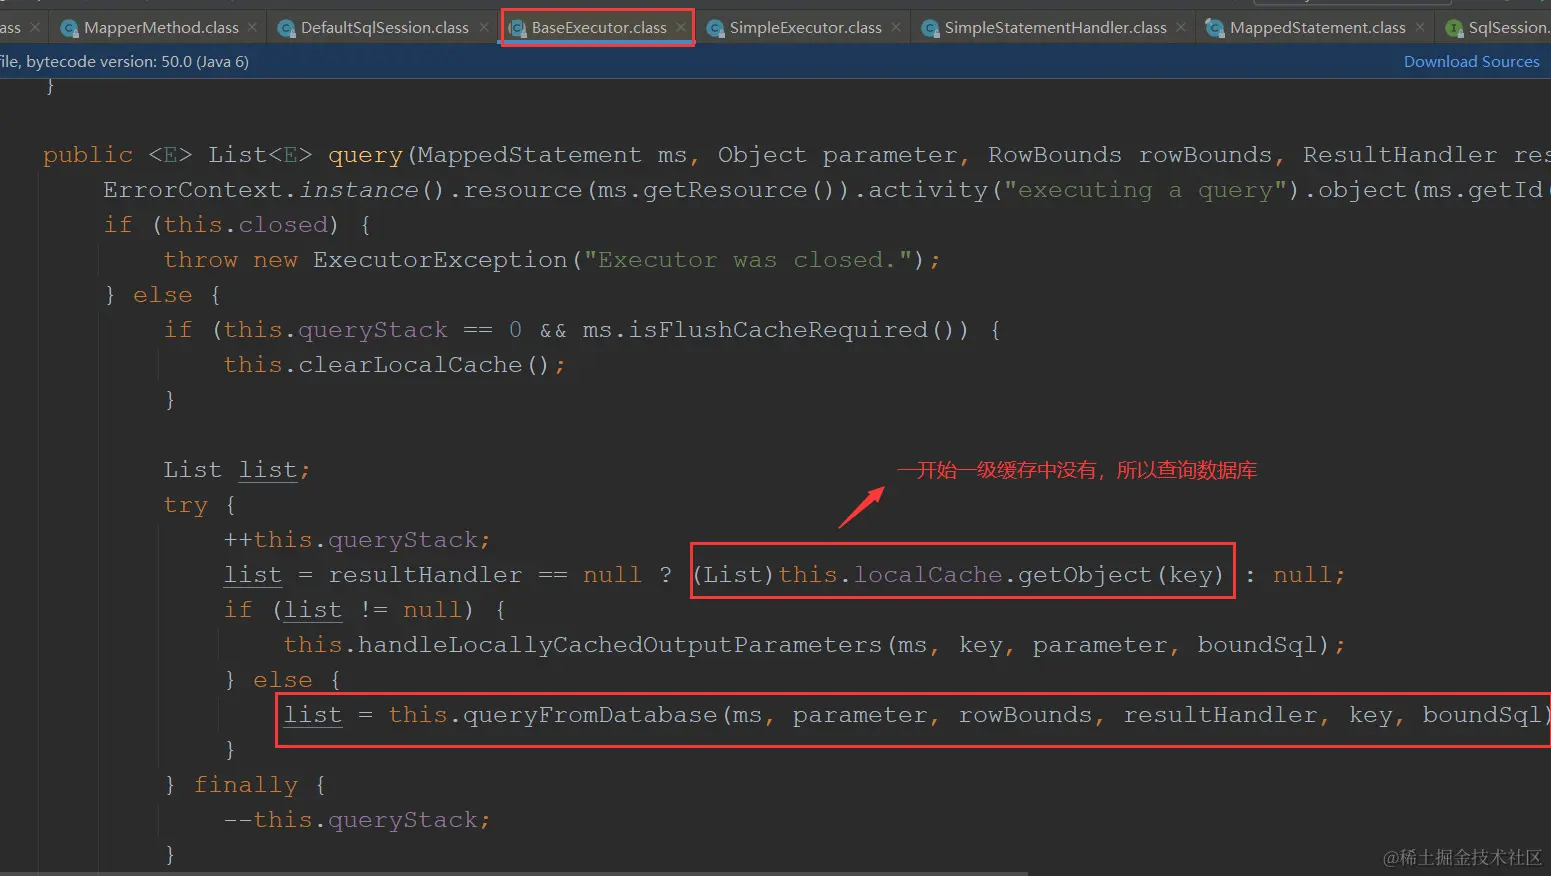Open the SimpleExecutor.class tab

805,28
